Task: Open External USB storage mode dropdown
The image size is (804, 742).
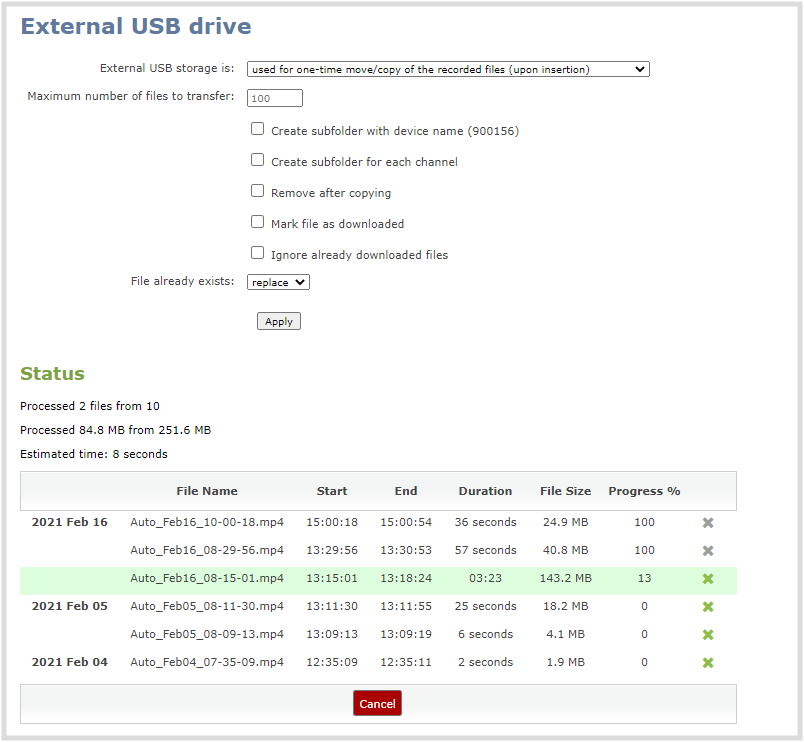Action: click(x=448, y=69)
